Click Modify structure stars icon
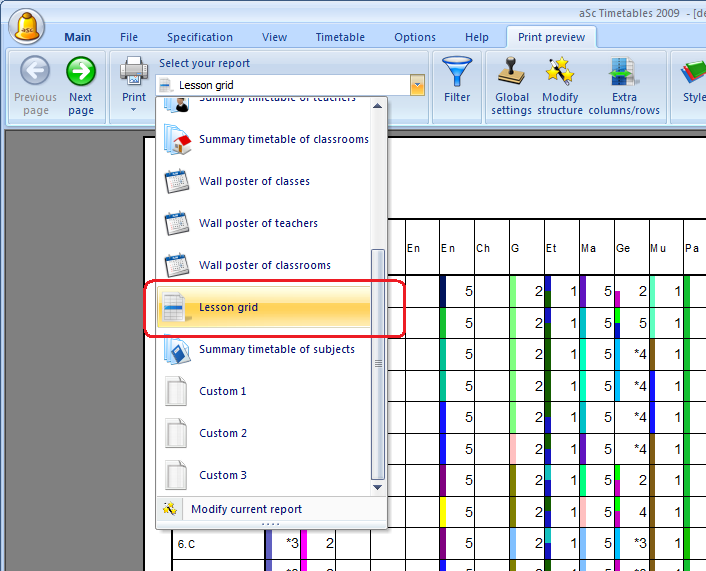Image resolution: width=706 pixels, height=571 pixels. coord(560,72)
